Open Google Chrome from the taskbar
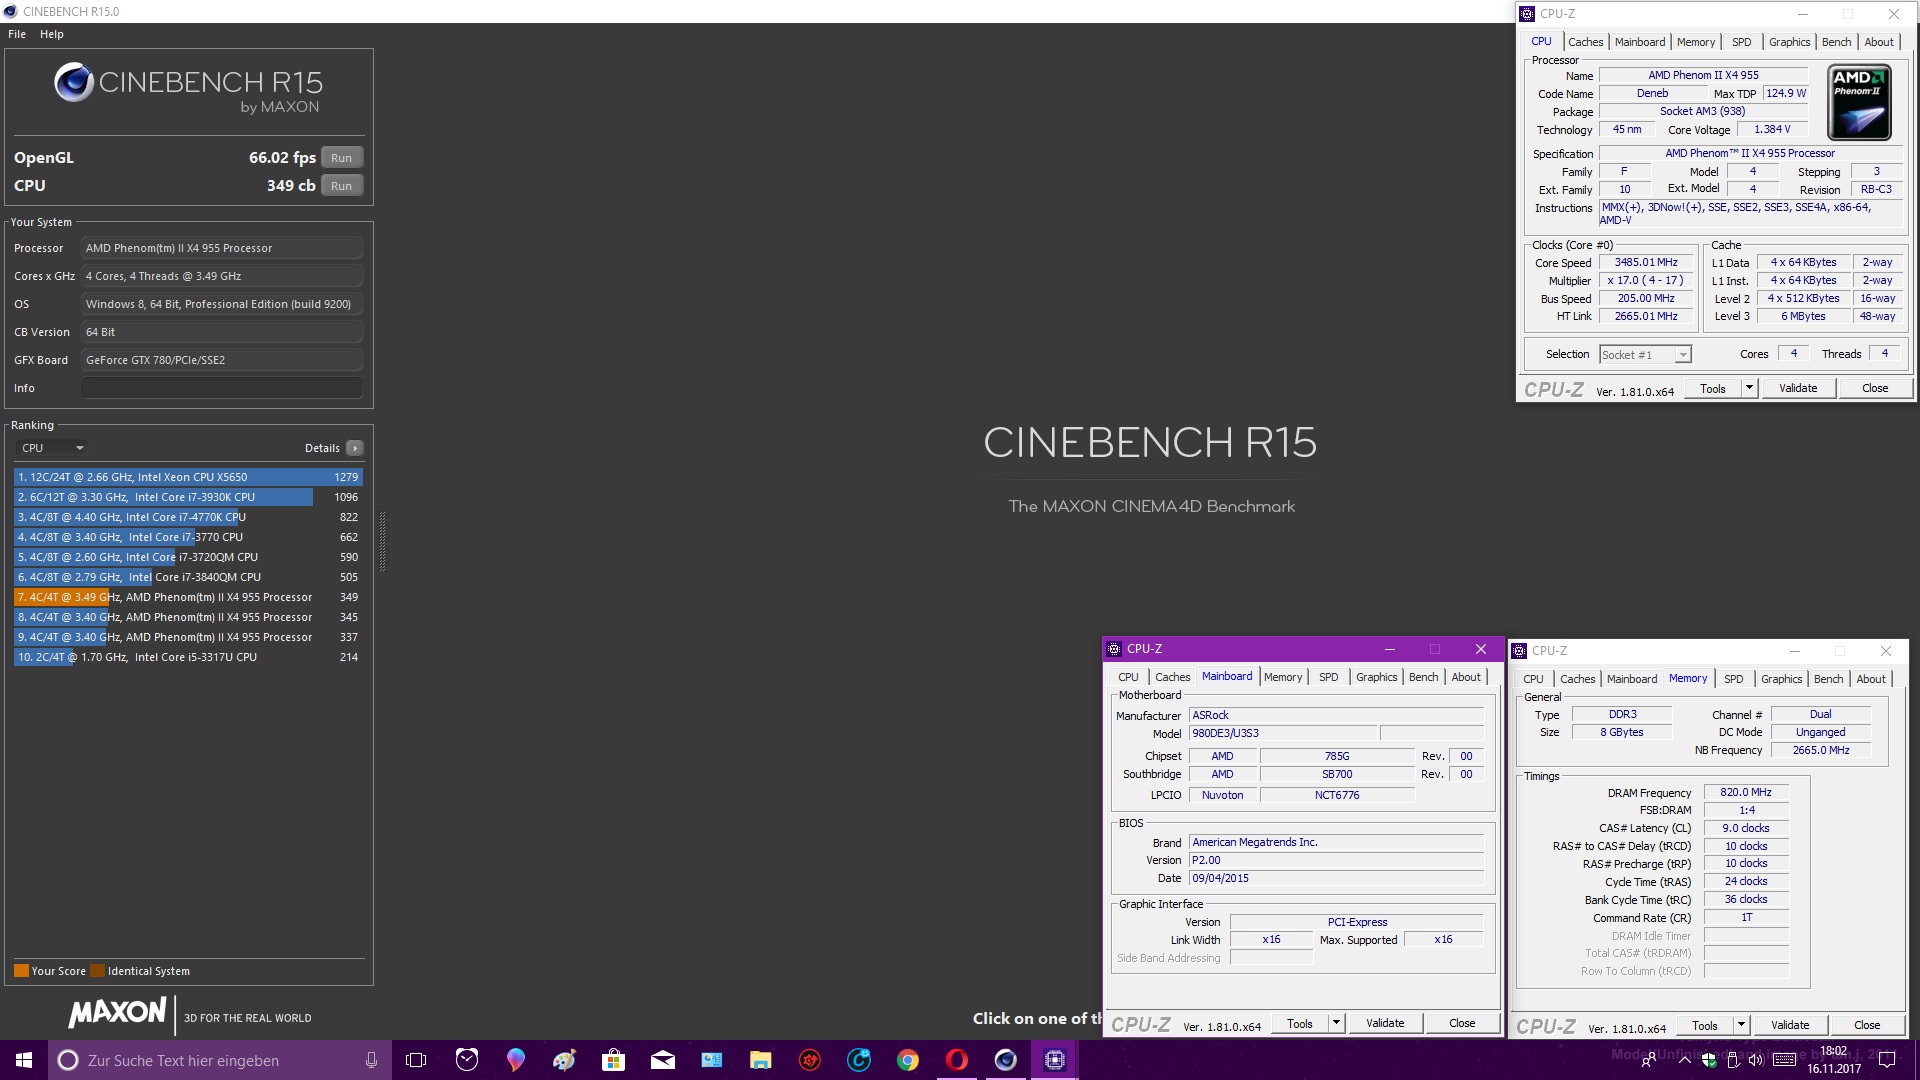This screenshot has width=1920, height=1080. [907, 1060]
